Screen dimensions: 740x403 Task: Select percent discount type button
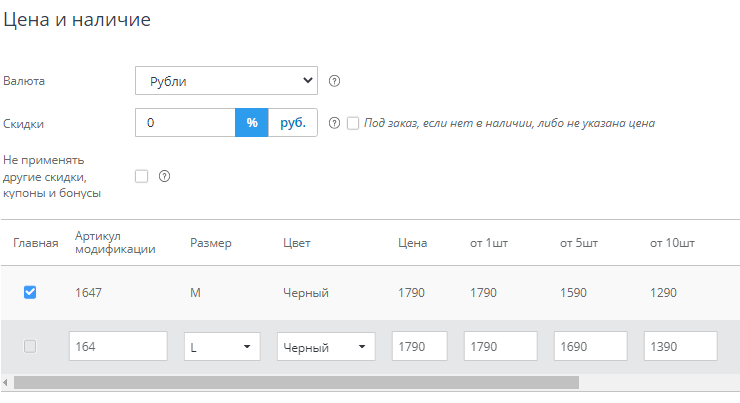coord(252,123)
